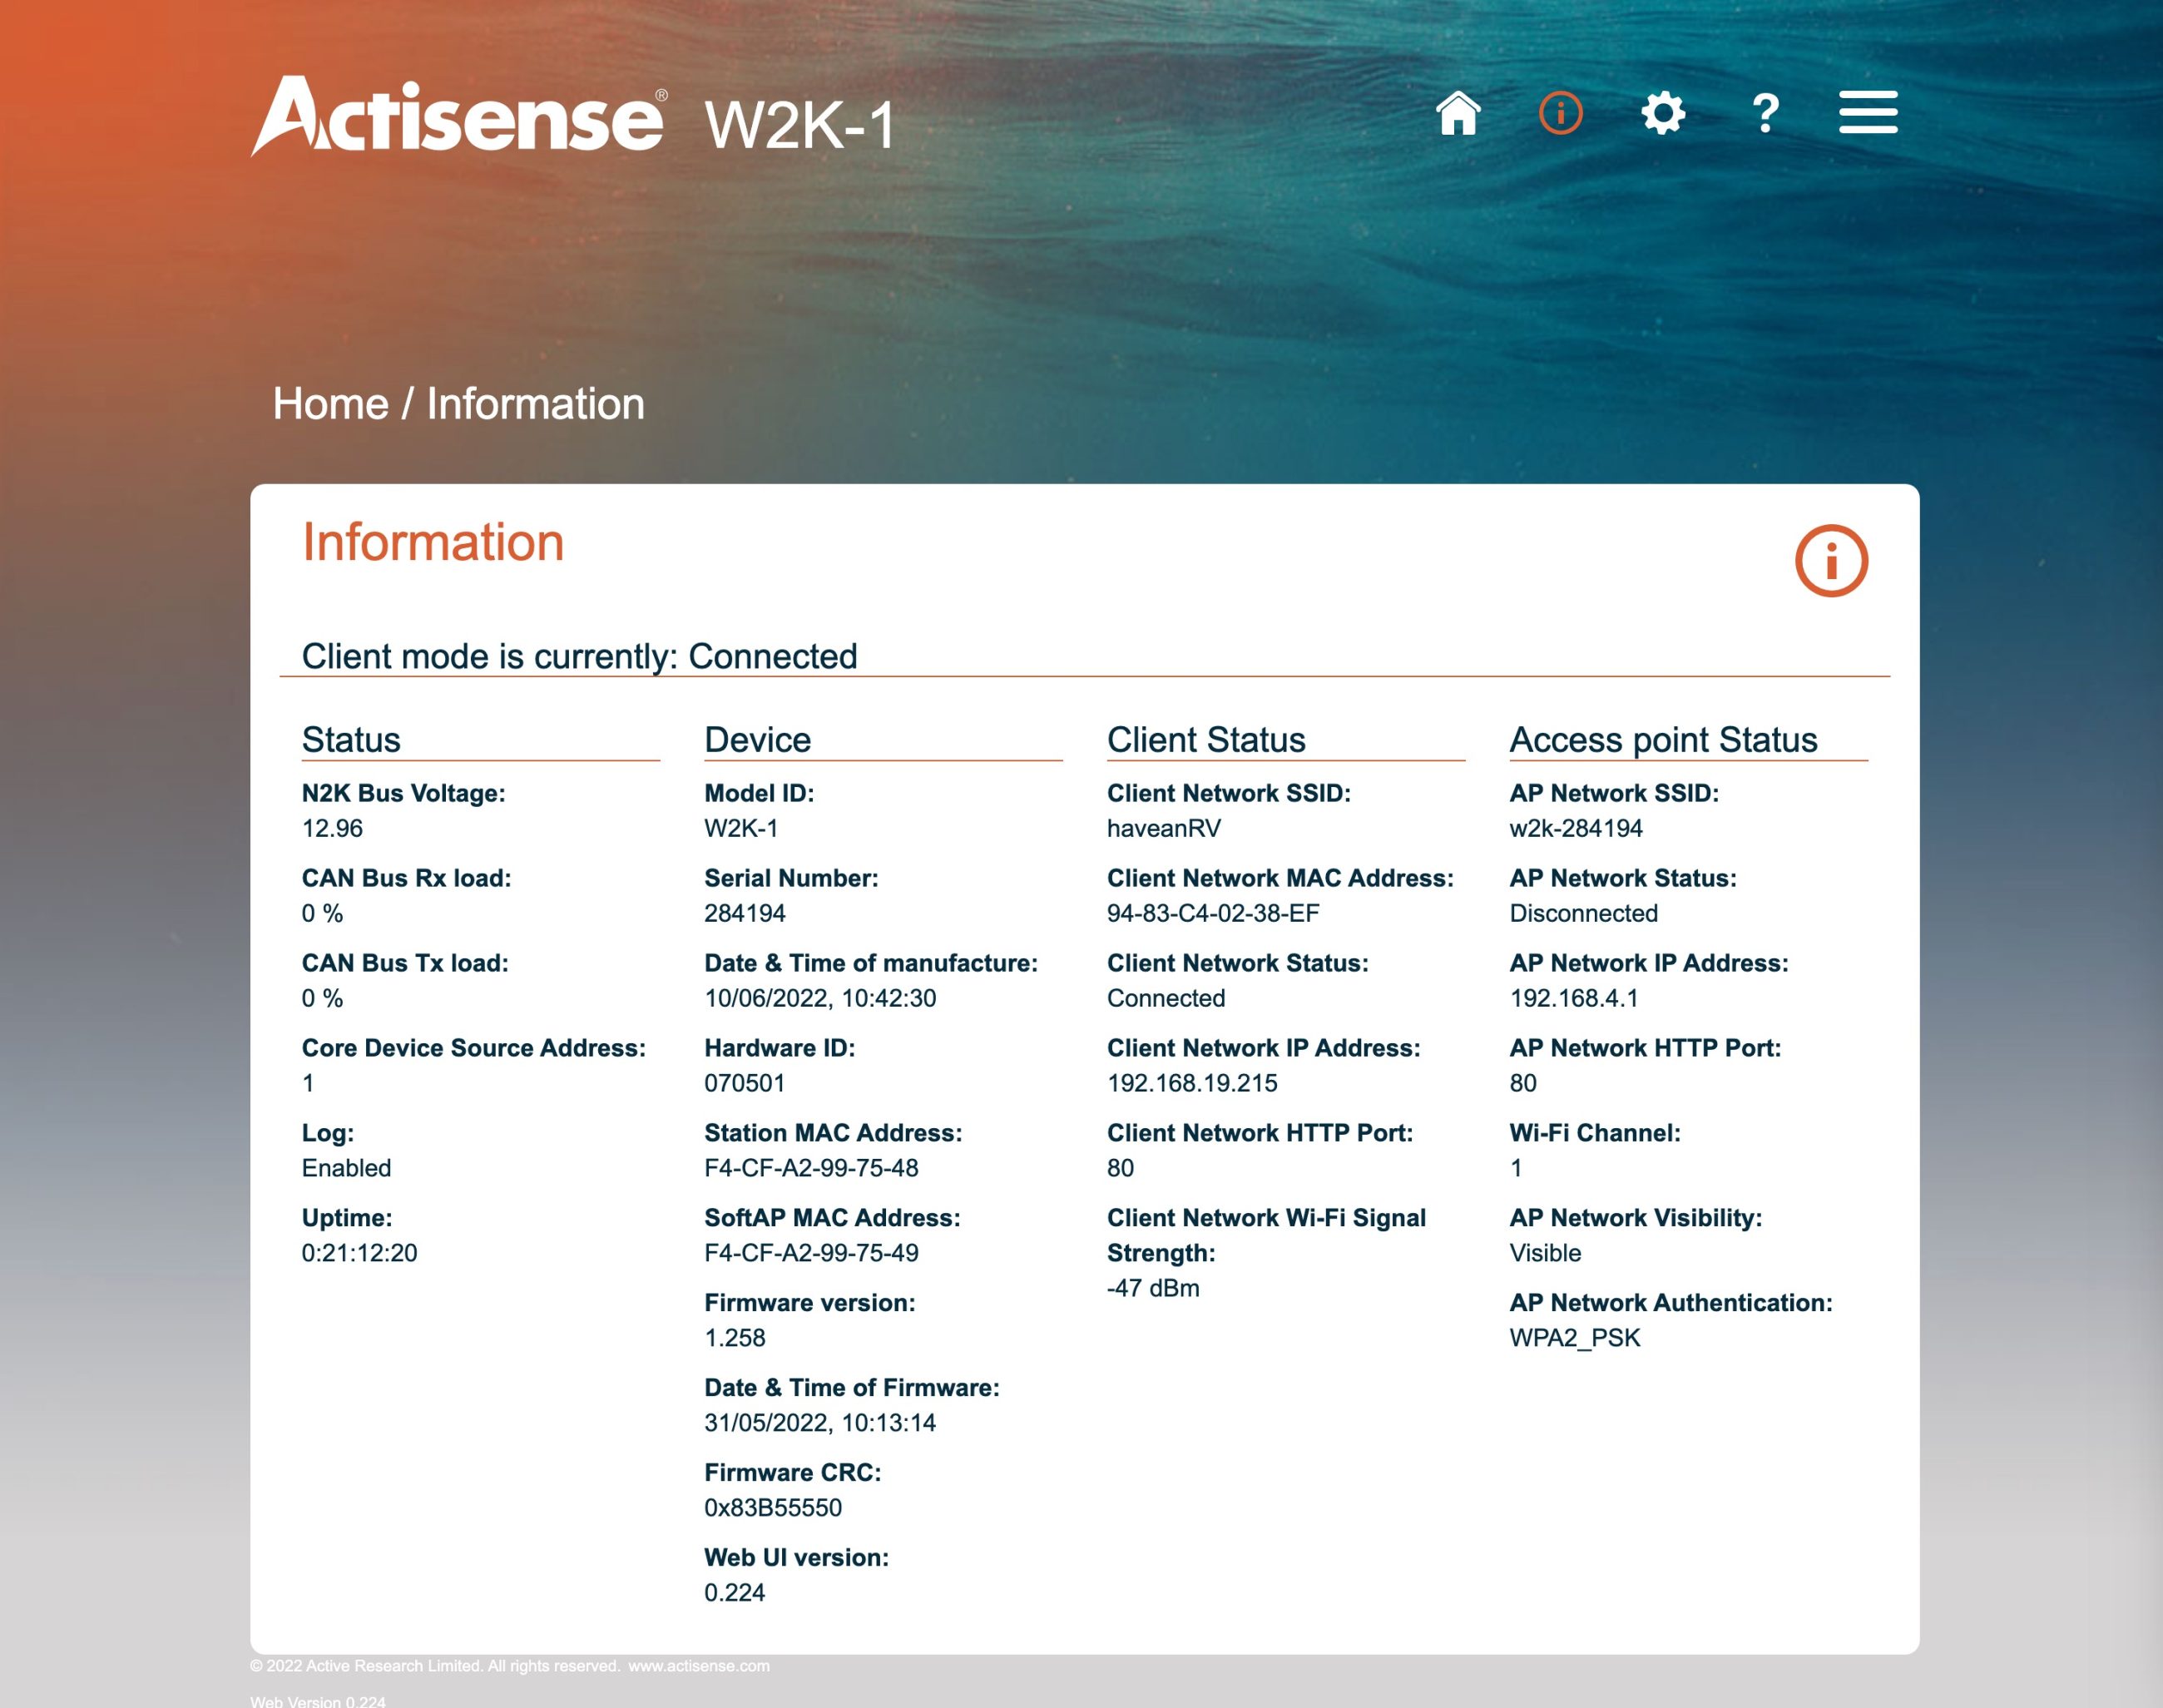Click the Client mode is currently: Connected text
The image size is (2163, 1708).
point(580,656)
